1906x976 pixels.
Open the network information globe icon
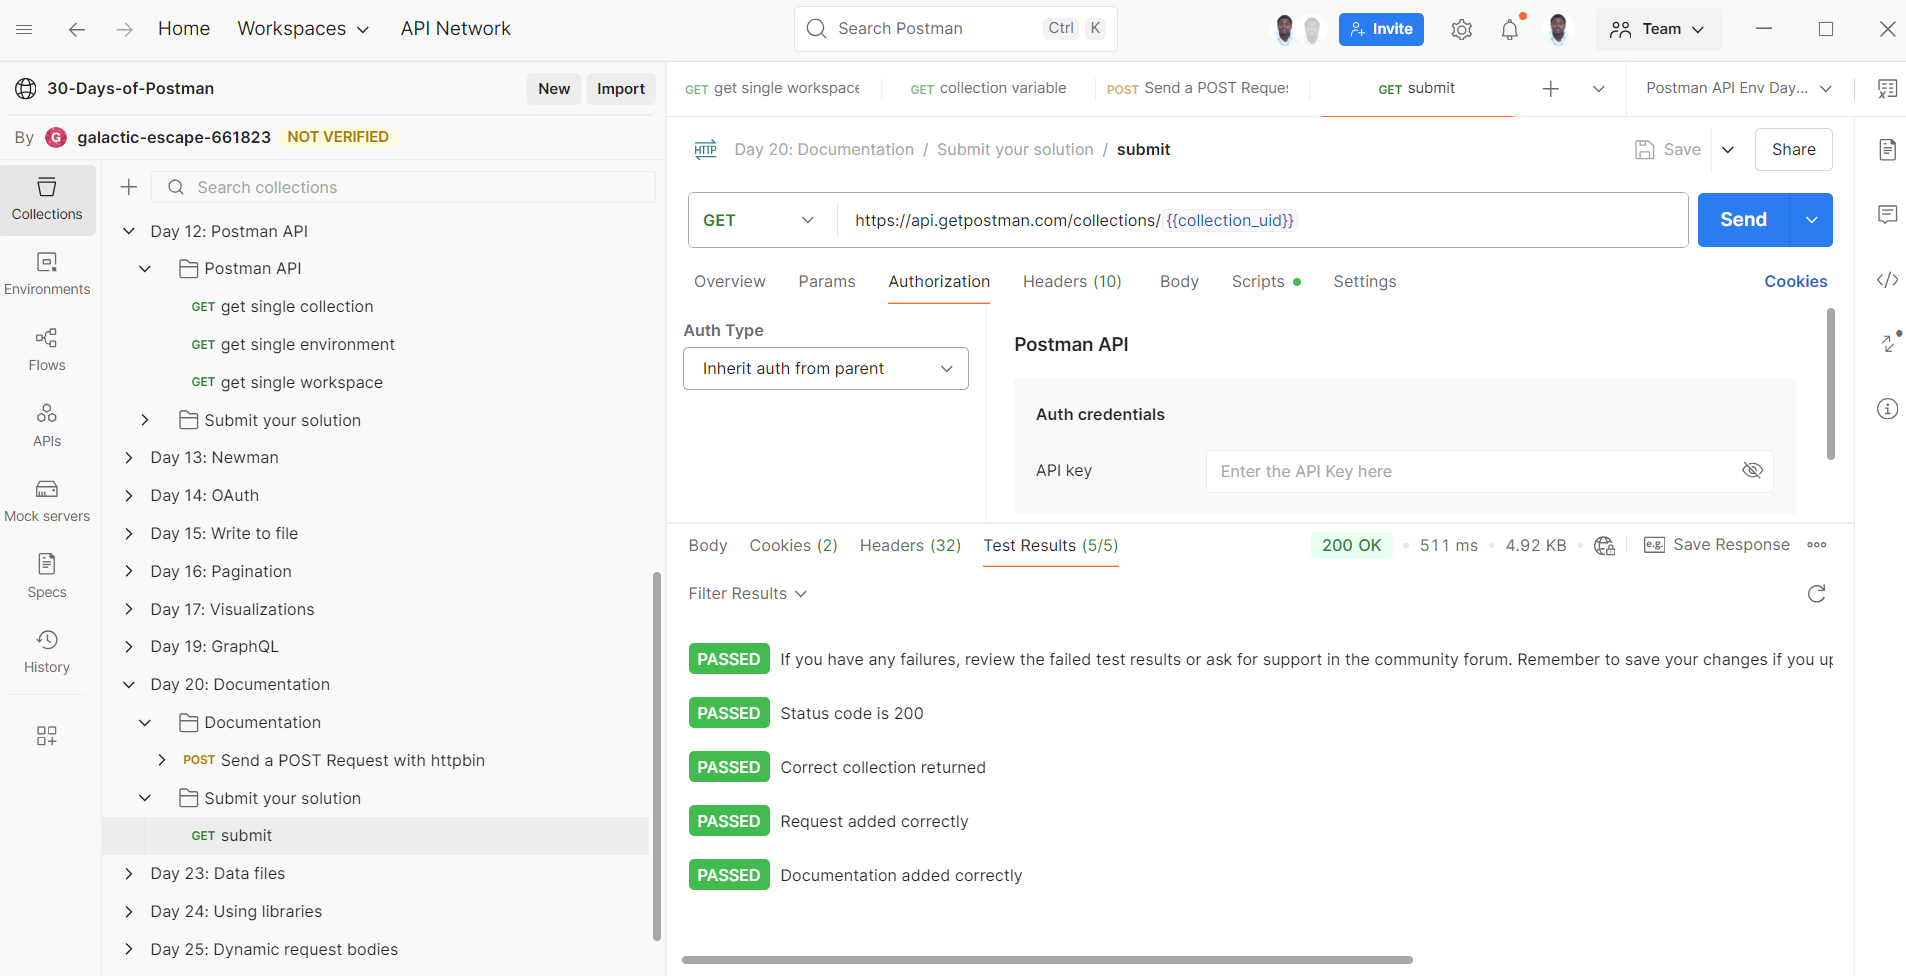click(1605, 545)
